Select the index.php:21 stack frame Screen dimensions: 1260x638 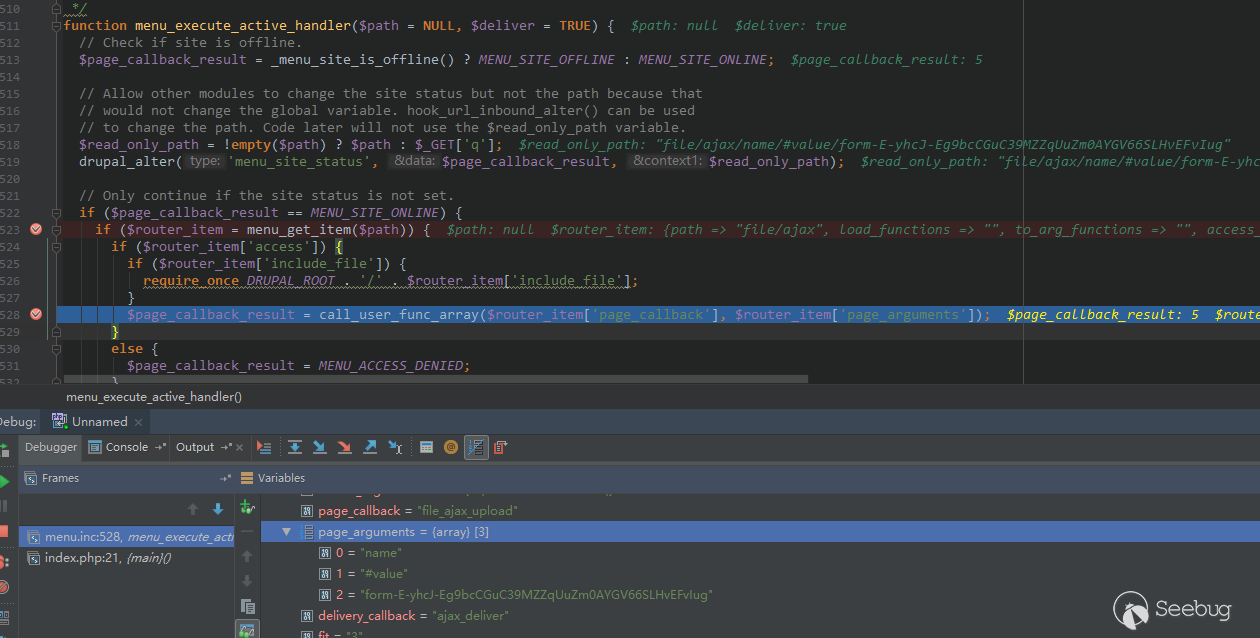click(107, 558)
